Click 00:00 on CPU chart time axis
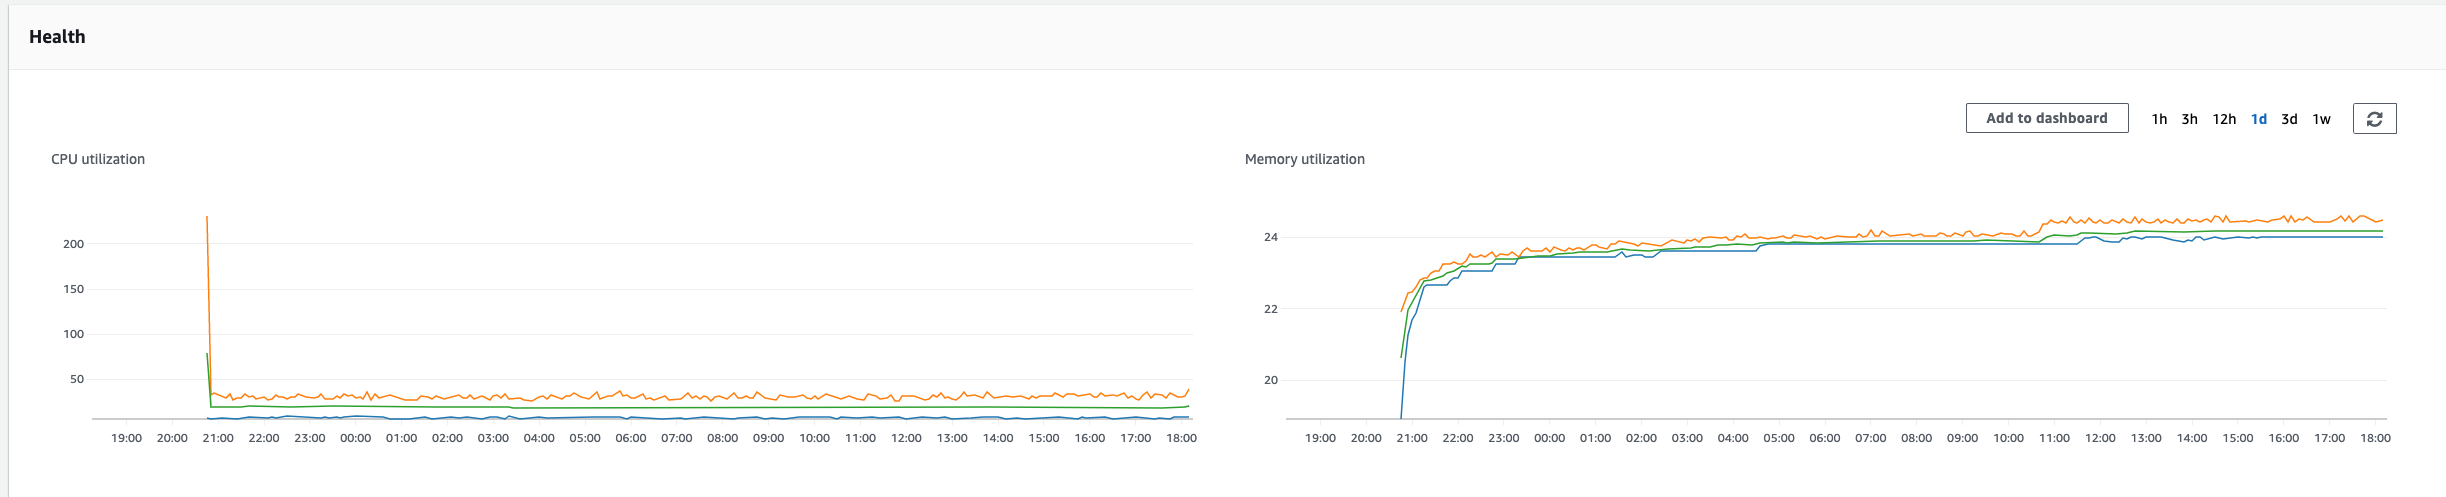The image size is (2446, 497). (355, 438)
